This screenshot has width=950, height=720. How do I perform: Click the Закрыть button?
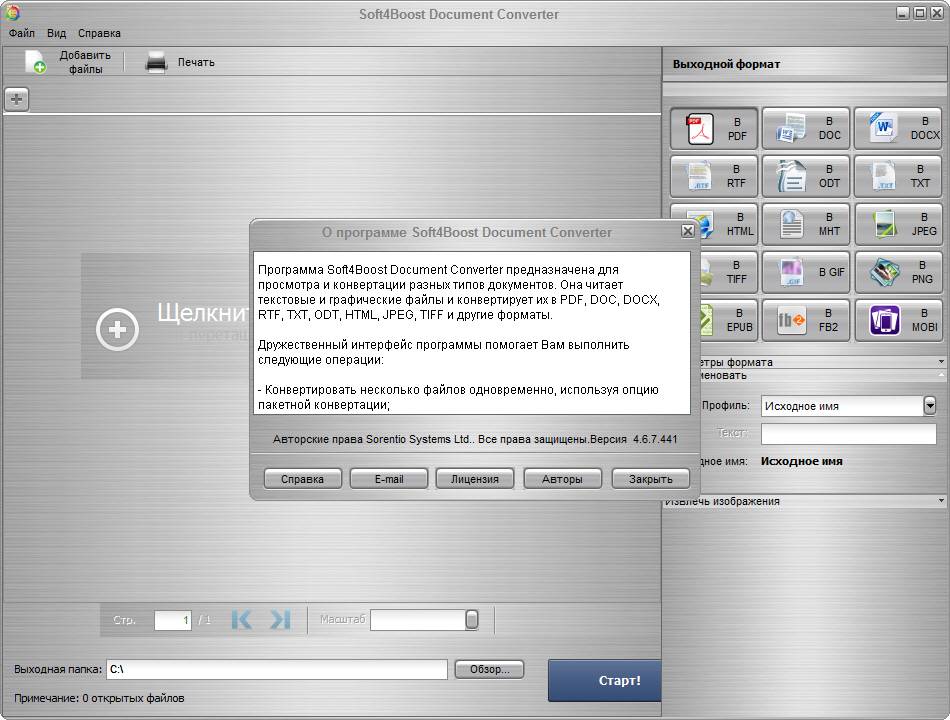651,479
